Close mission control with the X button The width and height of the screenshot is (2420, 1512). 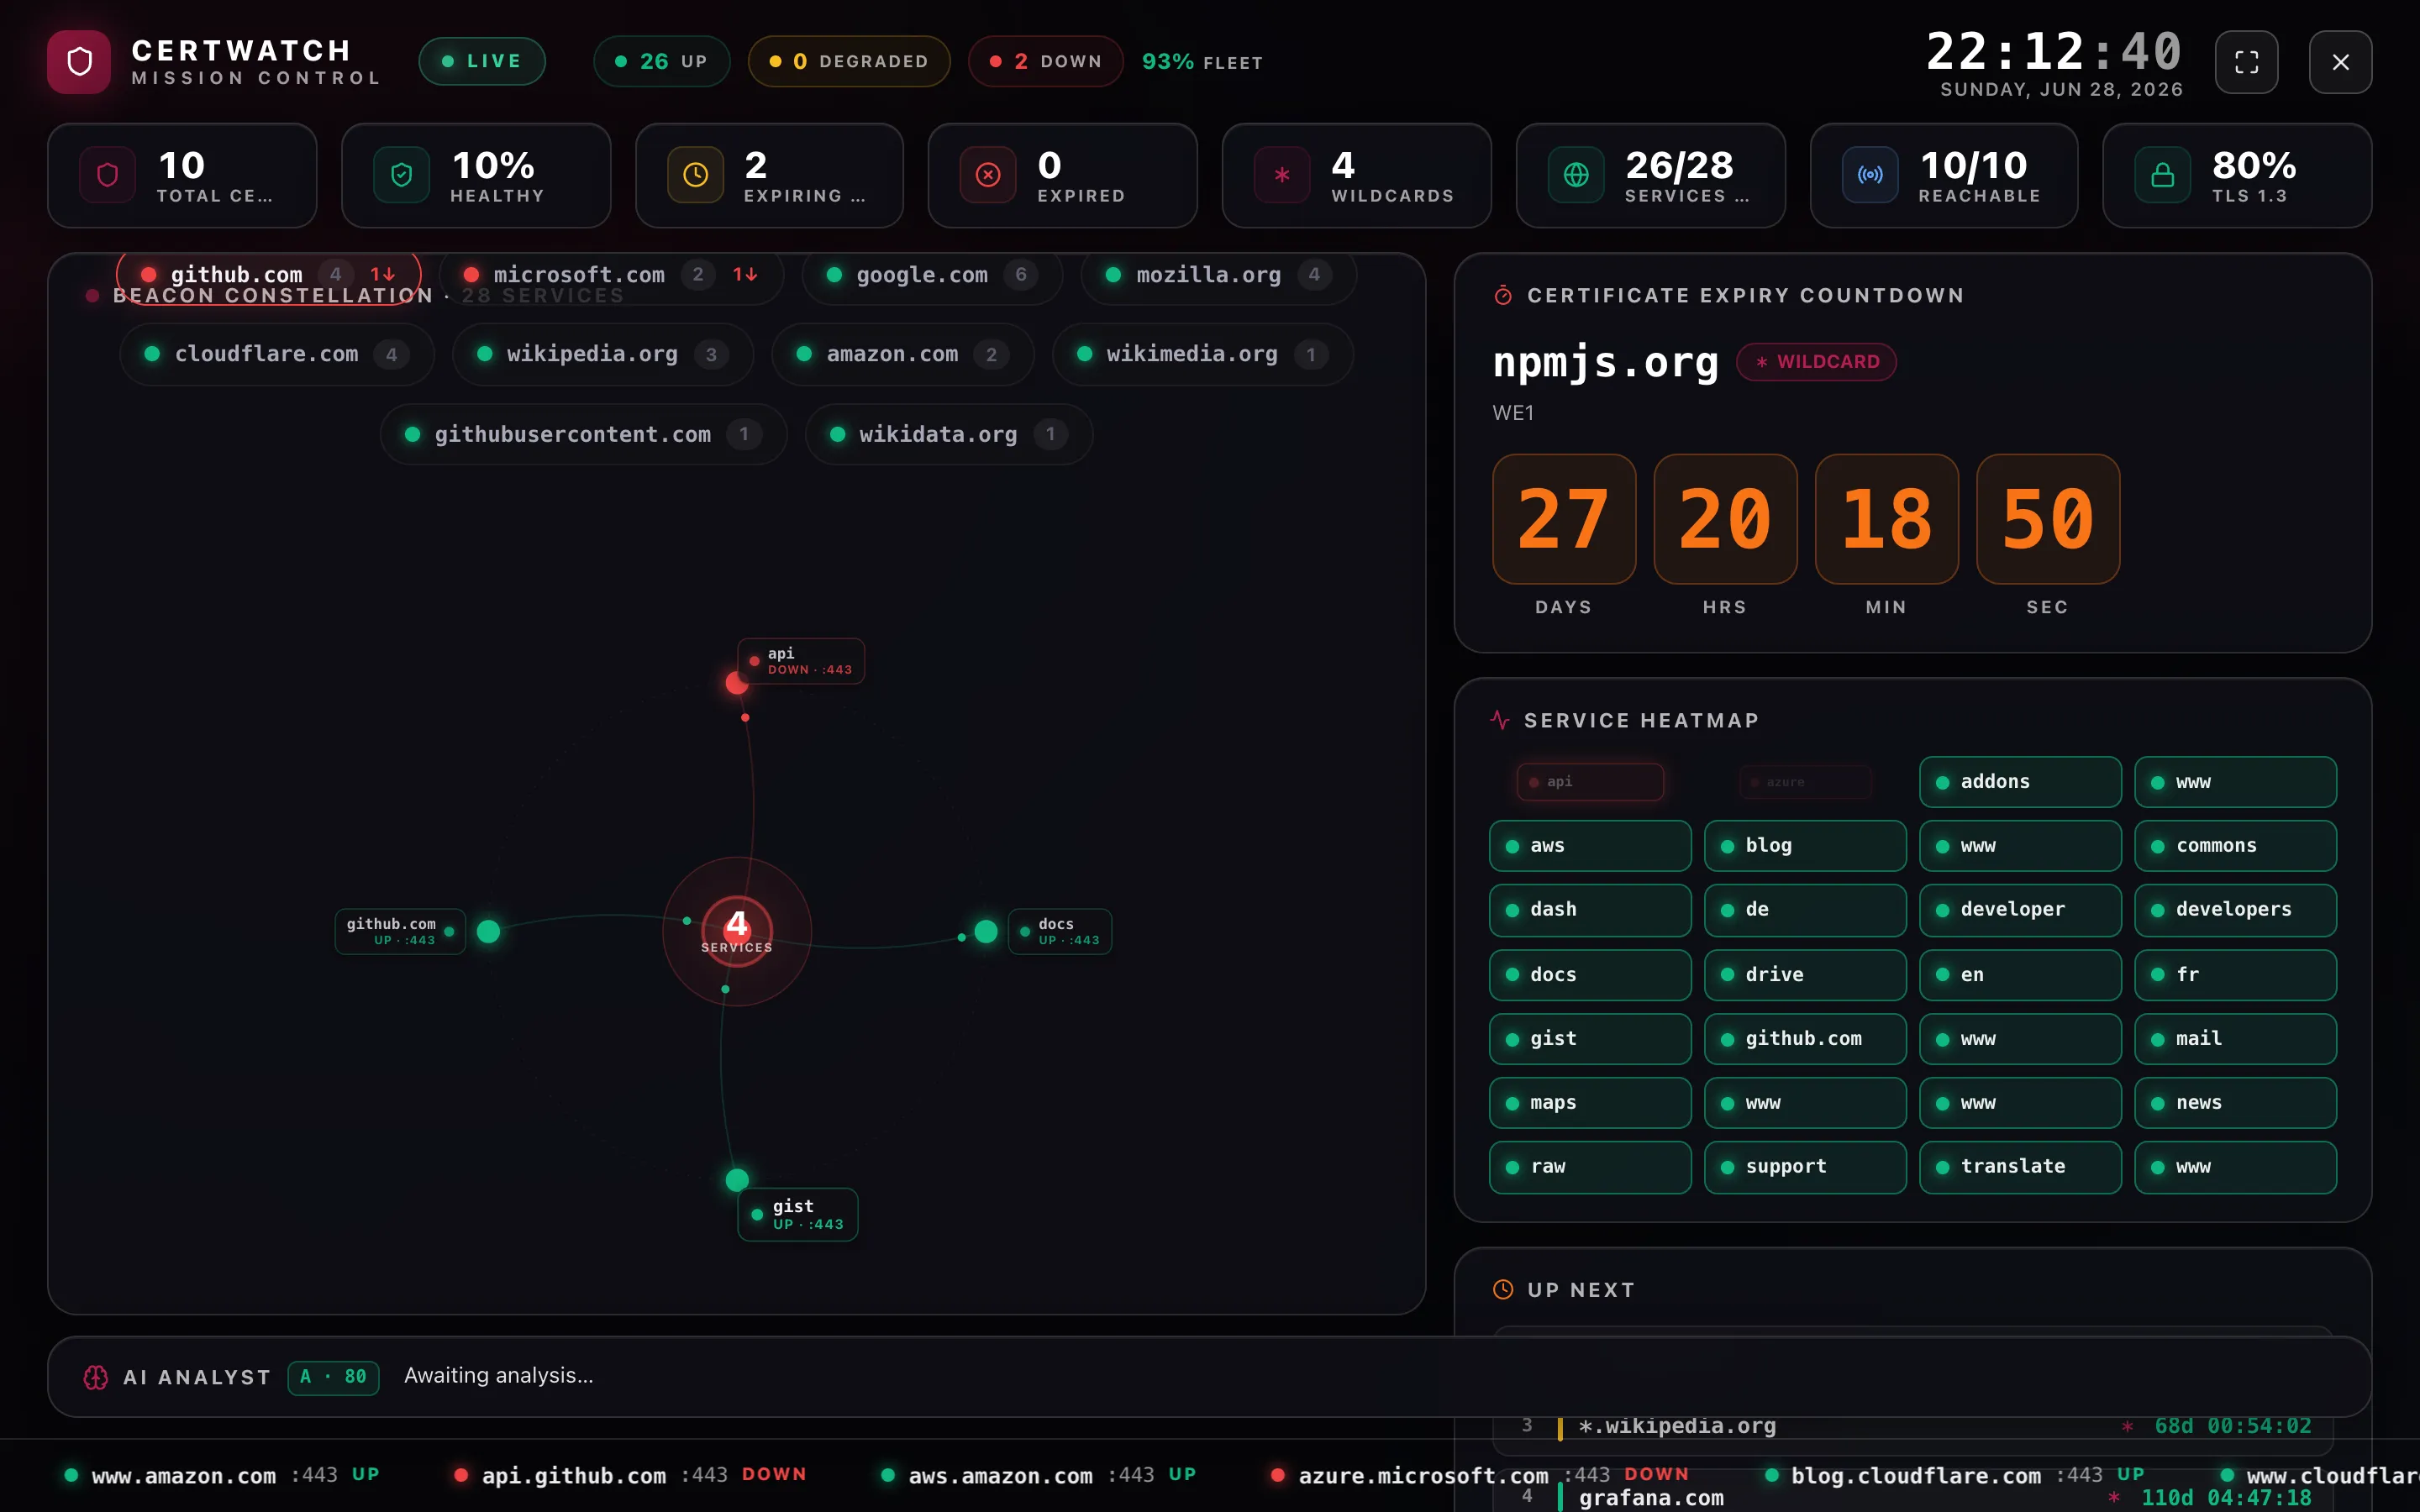(2340, 62)
